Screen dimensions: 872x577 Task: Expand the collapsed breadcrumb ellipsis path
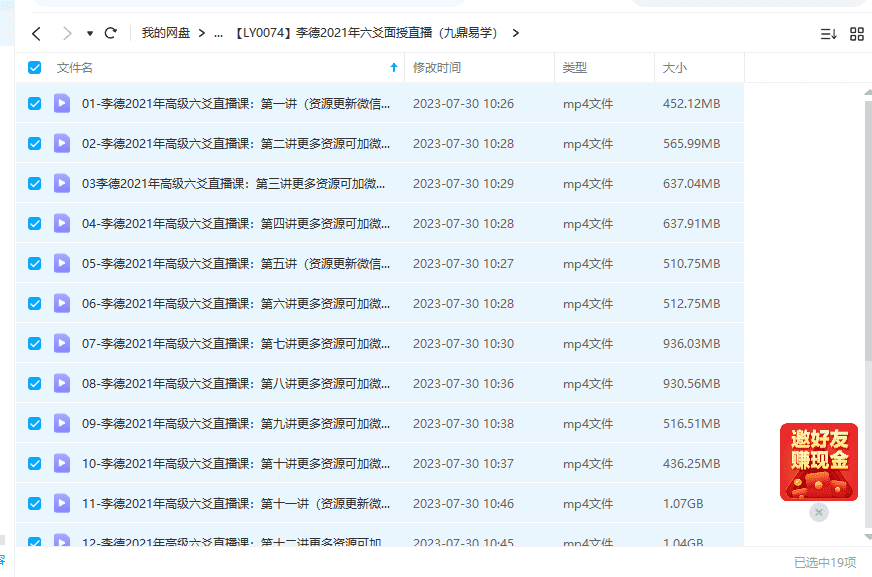tap(218, 33)
